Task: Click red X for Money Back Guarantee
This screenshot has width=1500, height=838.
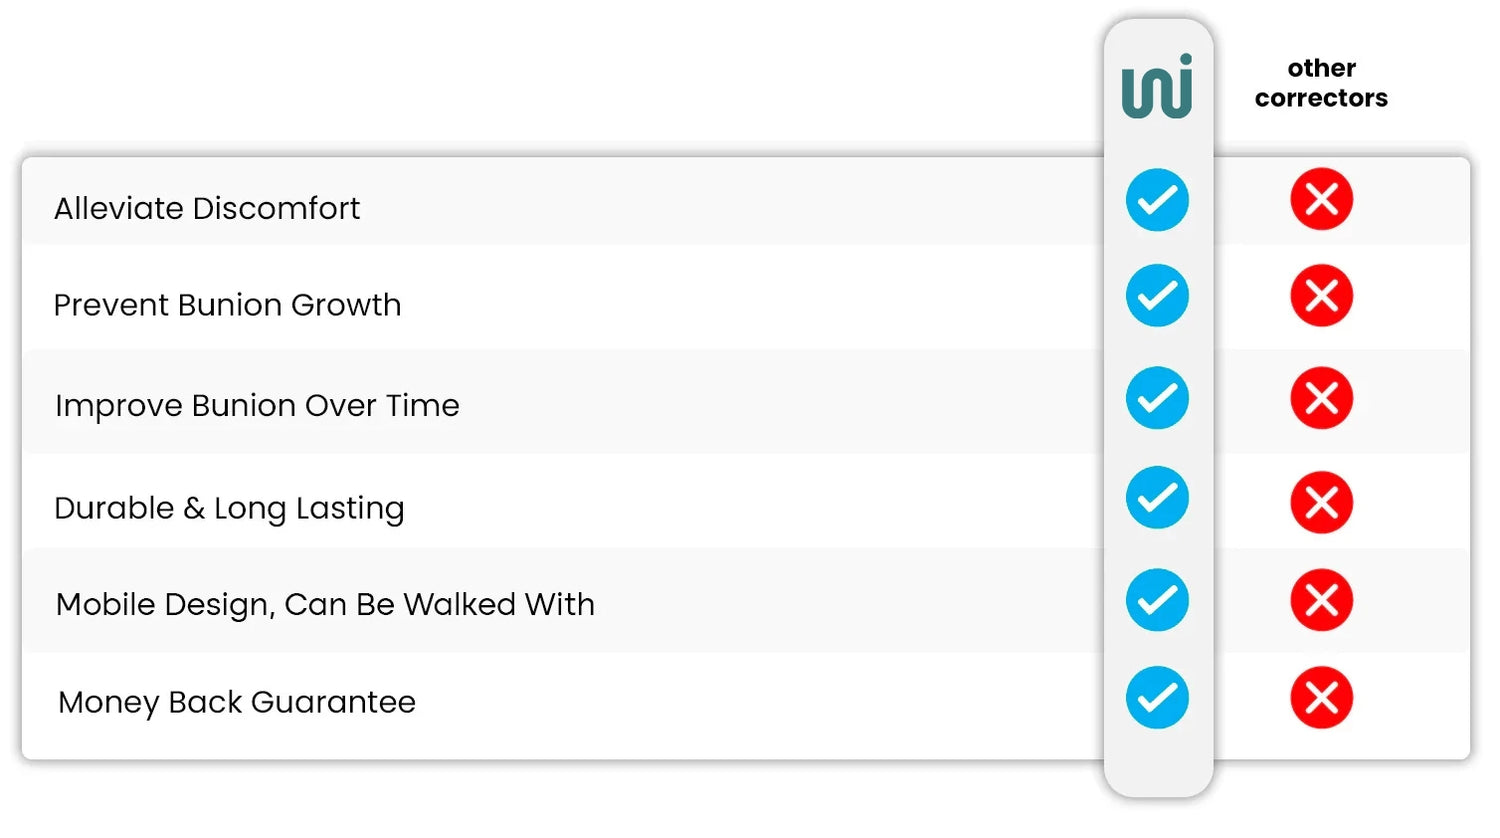Action: [x=1321, y=698]
